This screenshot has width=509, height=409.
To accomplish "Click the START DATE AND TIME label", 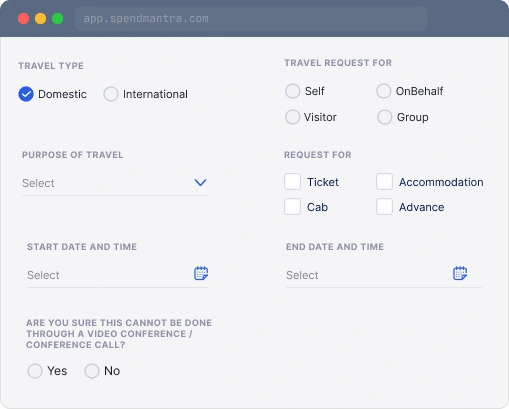I will pyautogui.click(x=82, y=247).
